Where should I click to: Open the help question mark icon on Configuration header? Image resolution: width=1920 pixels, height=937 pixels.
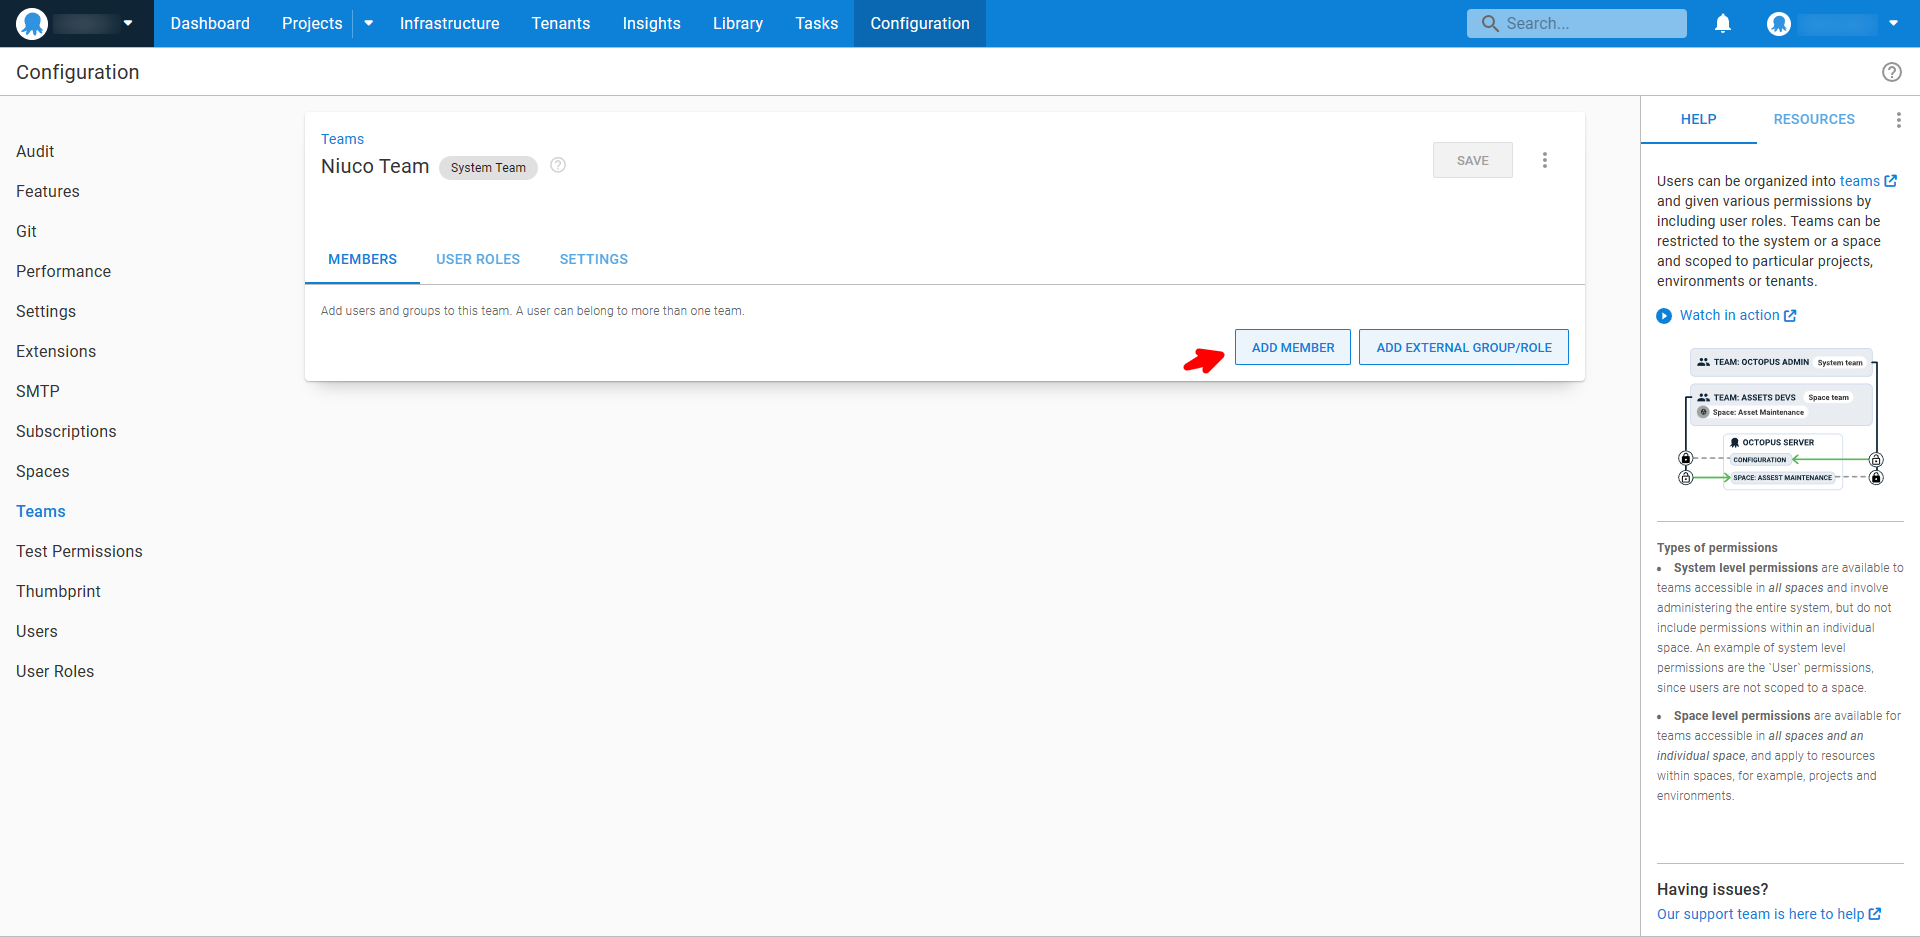(x=1892, y=72)
